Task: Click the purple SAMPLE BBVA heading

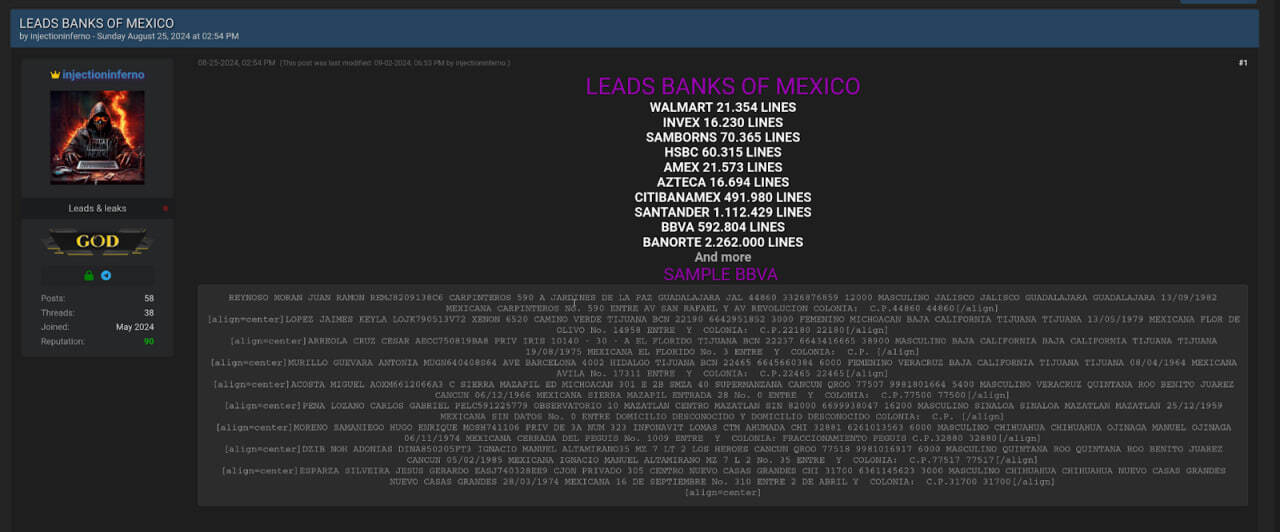Action: 721,274
